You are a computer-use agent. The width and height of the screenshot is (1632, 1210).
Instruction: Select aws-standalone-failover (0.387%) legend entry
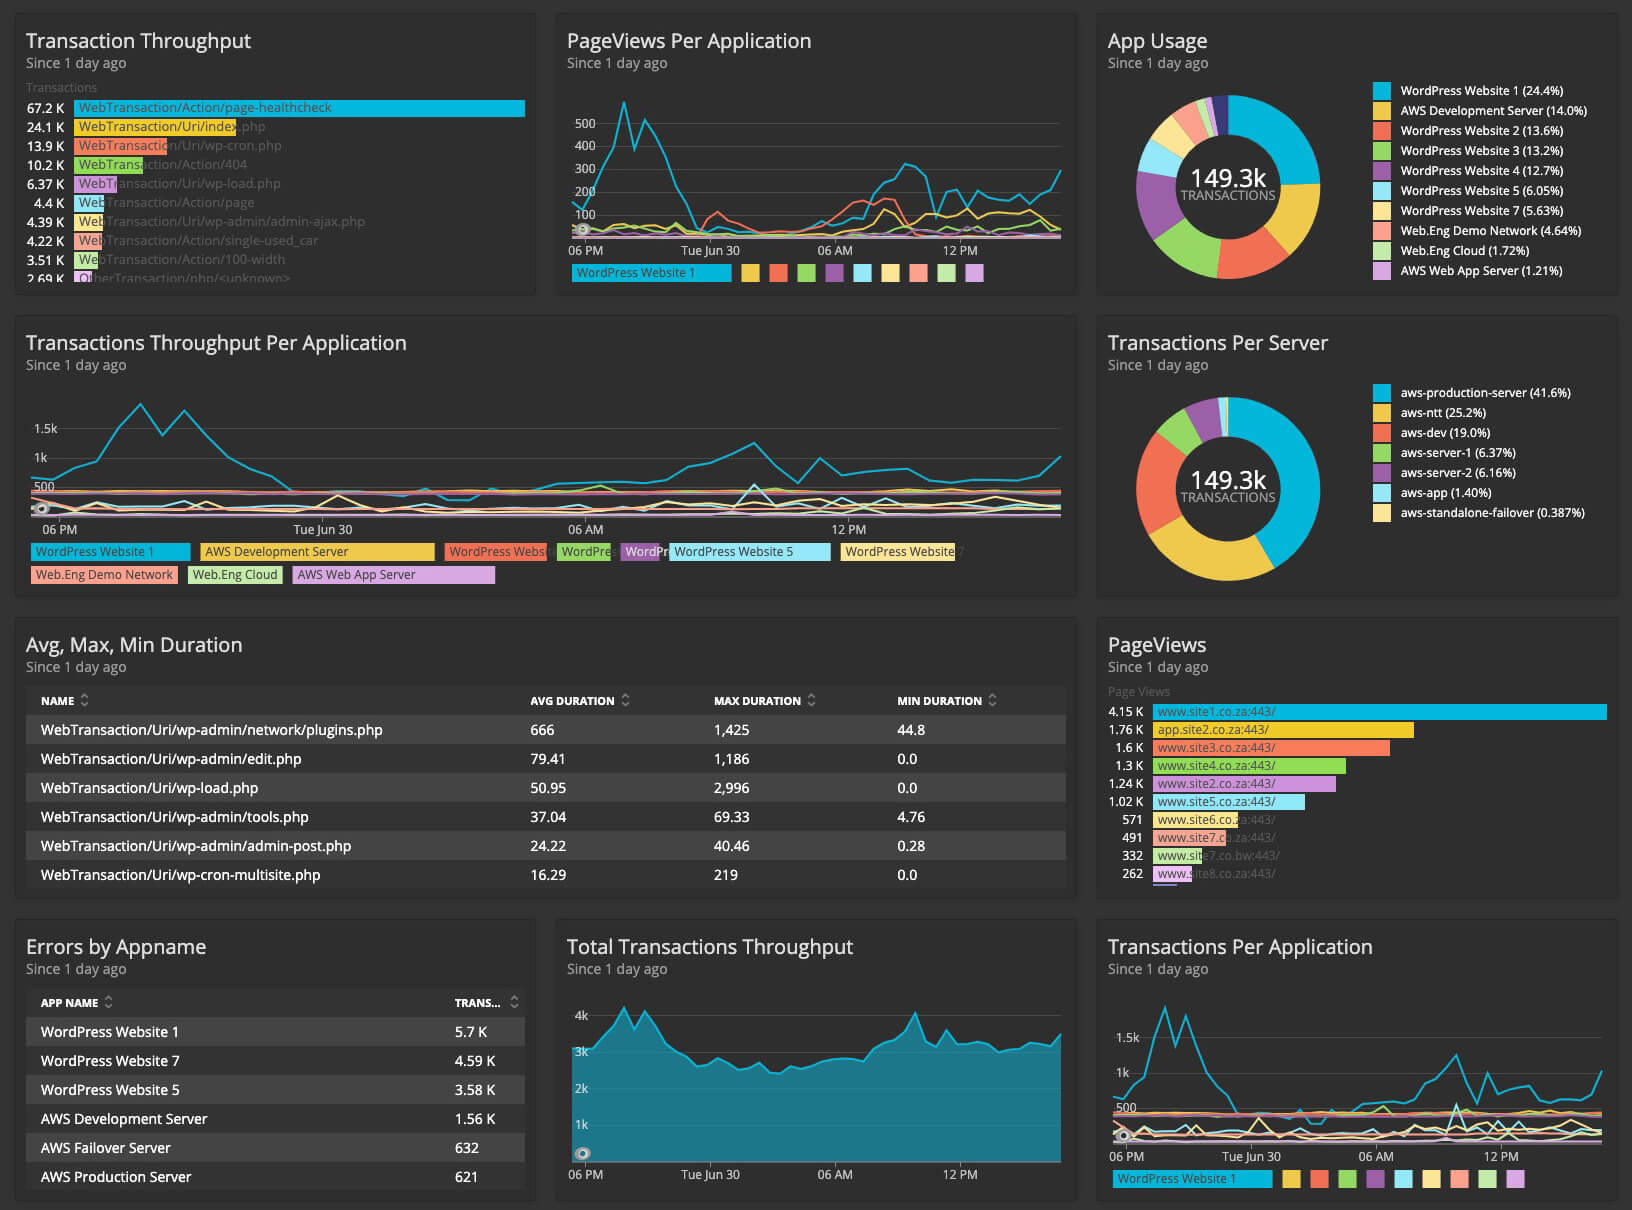1492,513
